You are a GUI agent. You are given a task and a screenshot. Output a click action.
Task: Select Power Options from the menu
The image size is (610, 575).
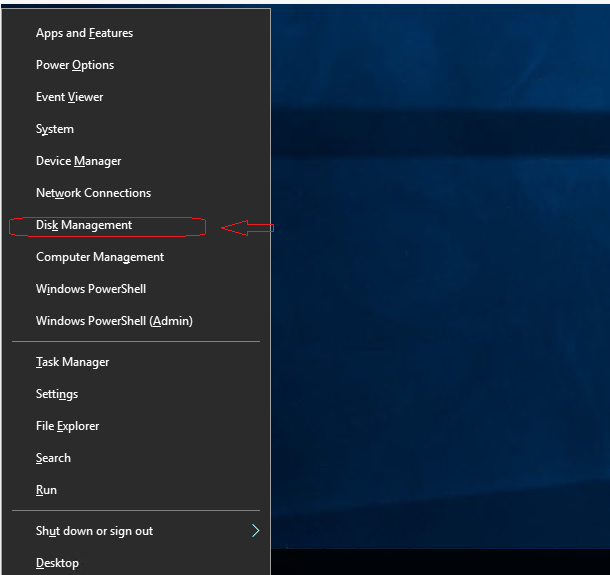[x=136, y=65]
